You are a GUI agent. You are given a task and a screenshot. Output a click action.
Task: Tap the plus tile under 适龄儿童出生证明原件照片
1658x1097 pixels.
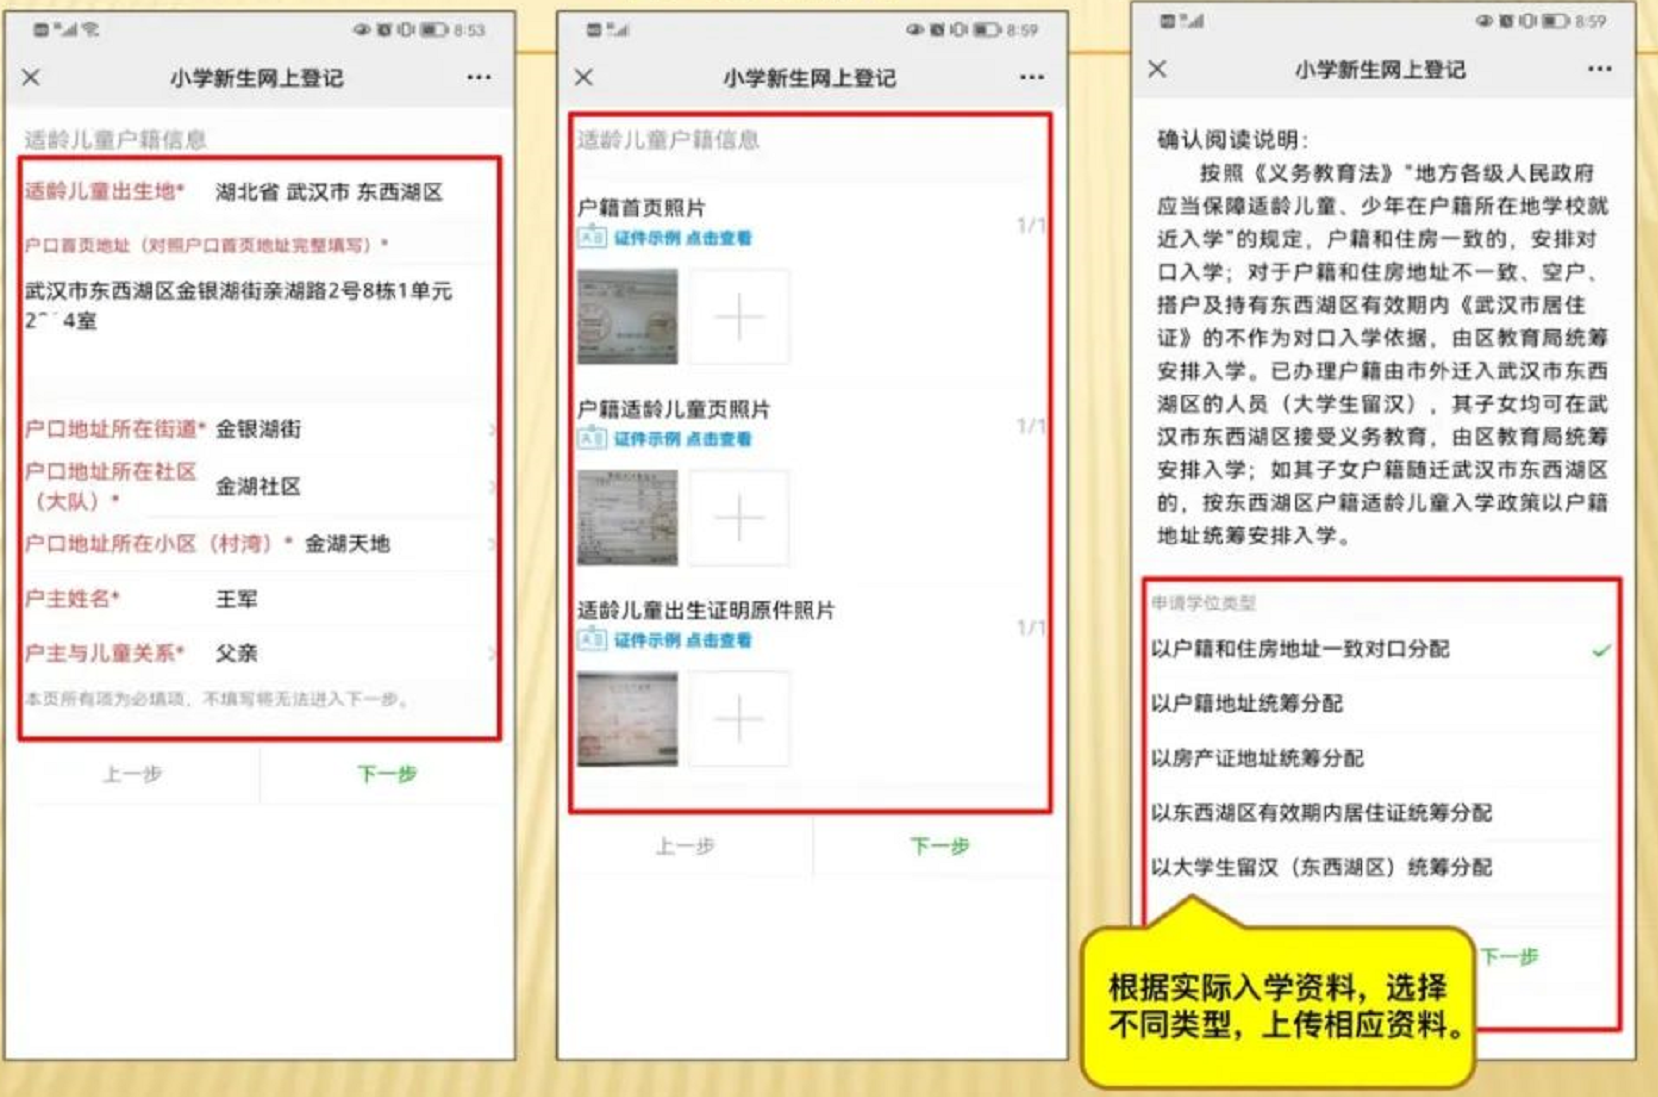pyautogui.click(x=739, y=719)
